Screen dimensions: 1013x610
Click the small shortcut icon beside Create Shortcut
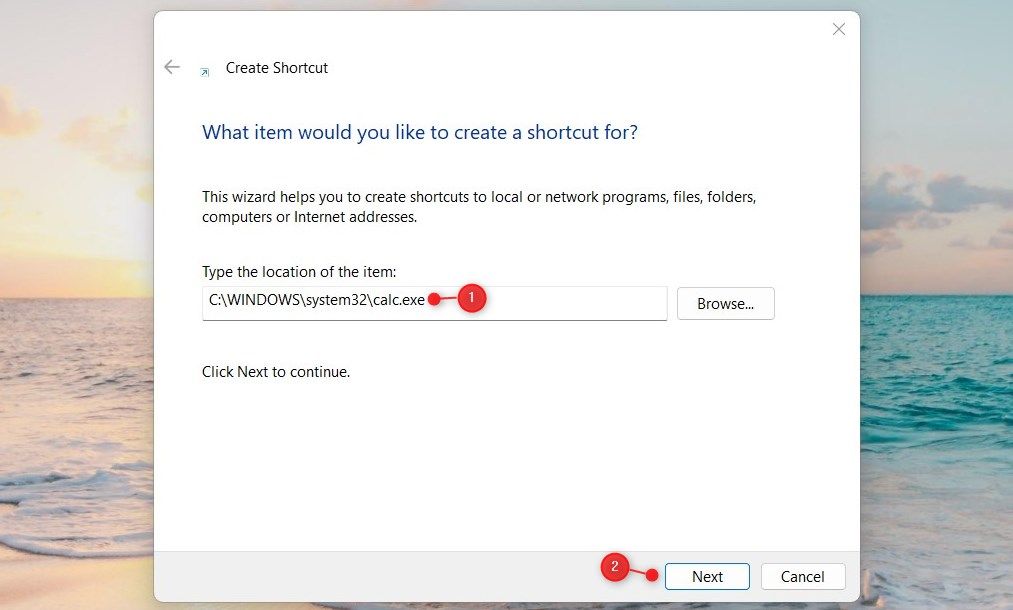(x=205, y=72)
